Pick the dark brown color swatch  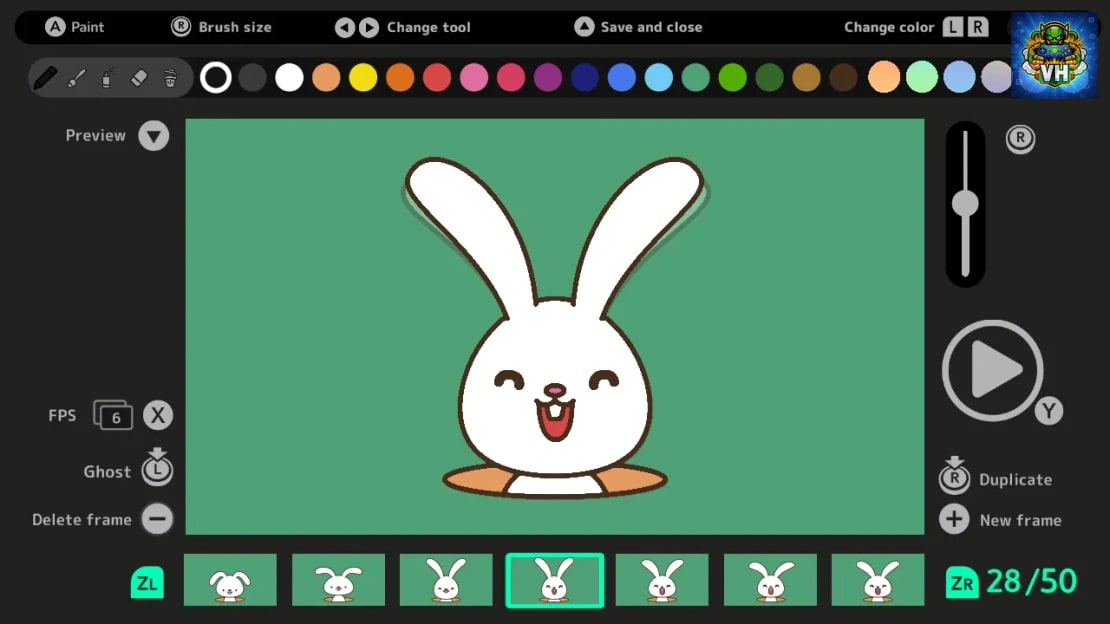point(843,77)
